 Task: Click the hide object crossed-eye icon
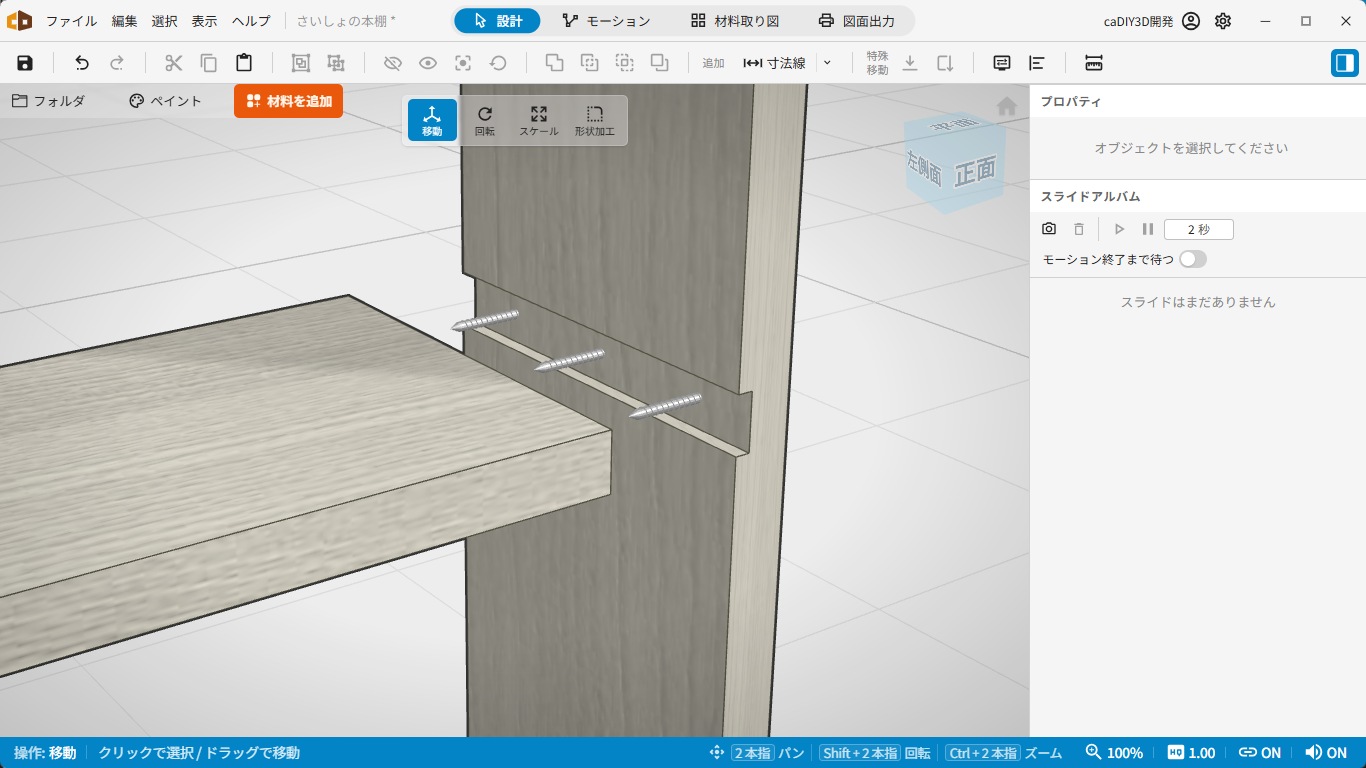click(393, 63)
